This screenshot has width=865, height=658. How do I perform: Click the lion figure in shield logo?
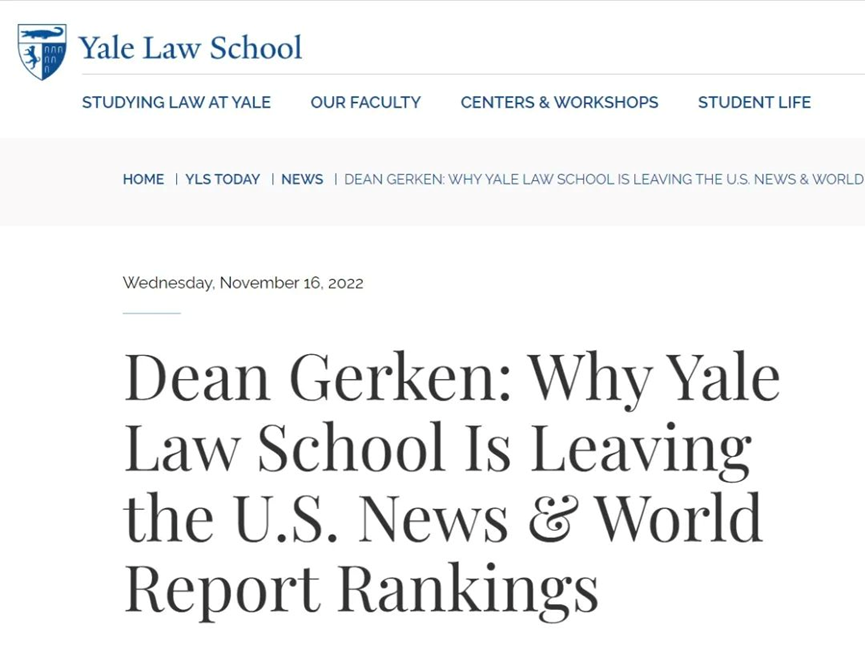pyautogui.click(x=31, y=57)
